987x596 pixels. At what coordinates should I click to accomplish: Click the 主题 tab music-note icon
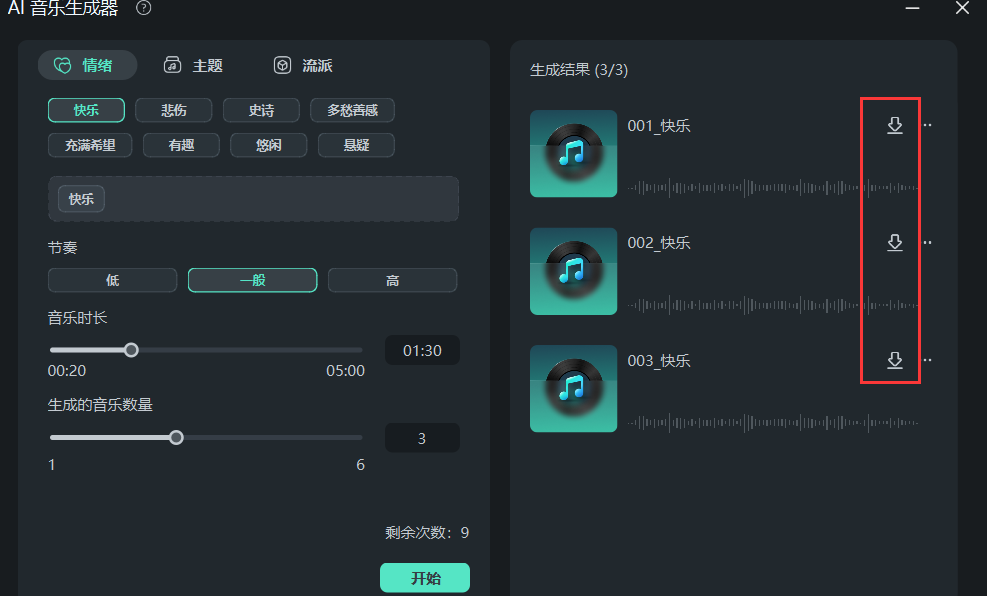(x=172, y=65)
